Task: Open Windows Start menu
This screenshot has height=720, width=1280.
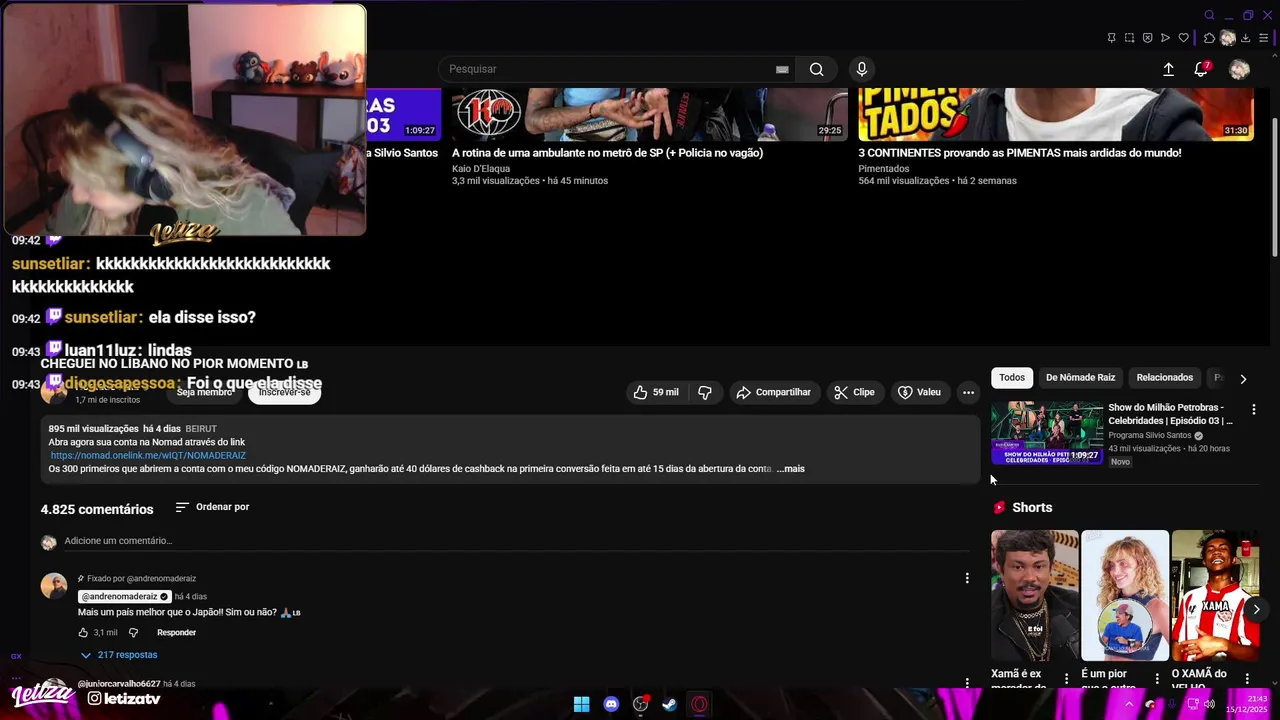Action: 581,704
